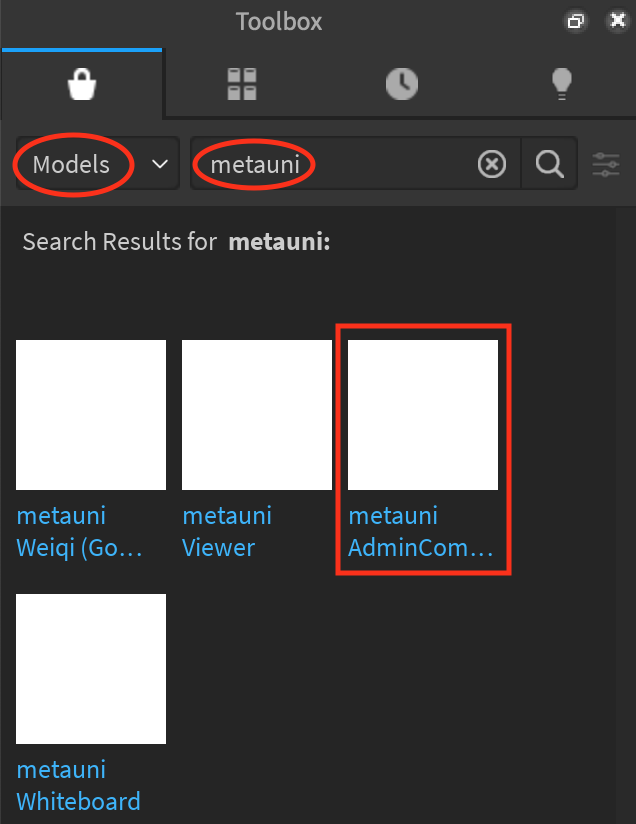Select the metauni Whiteboard thumbnail
Viewport: 636px width, 824px height.
pos(91,669)
